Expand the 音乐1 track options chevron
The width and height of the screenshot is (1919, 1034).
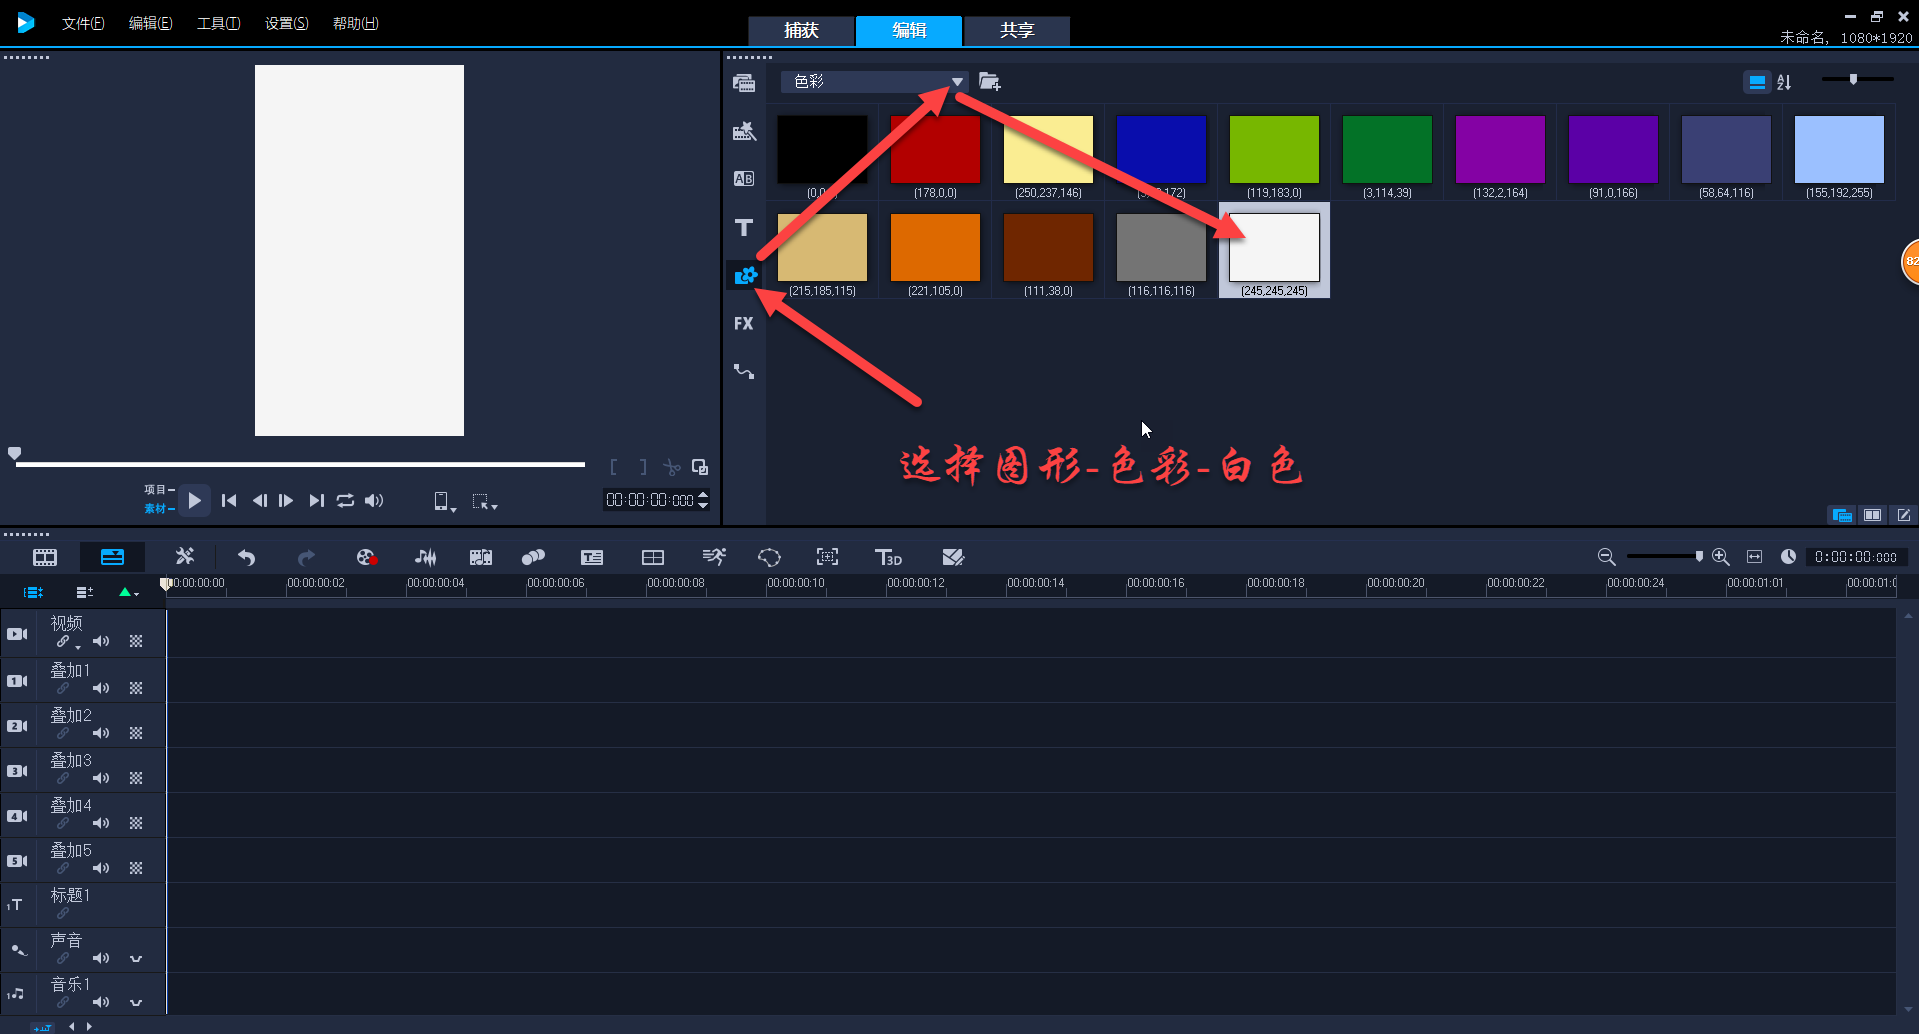pos(136,1002)
